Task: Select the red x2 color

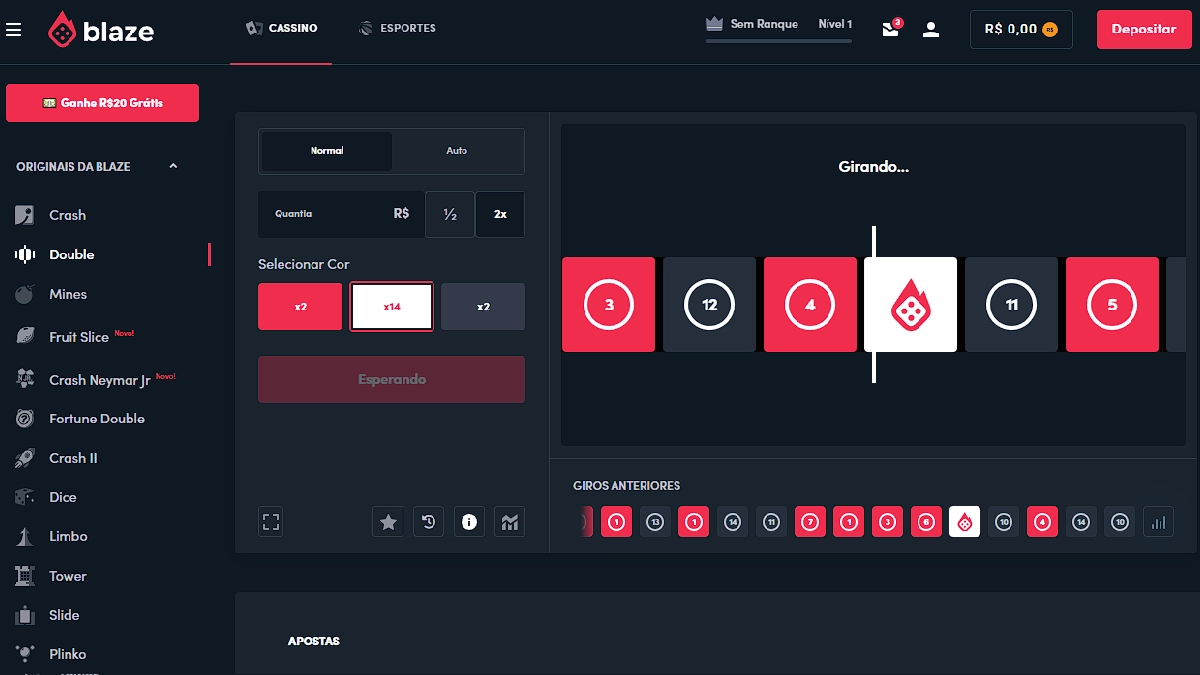Action: (x=300, y=306)
